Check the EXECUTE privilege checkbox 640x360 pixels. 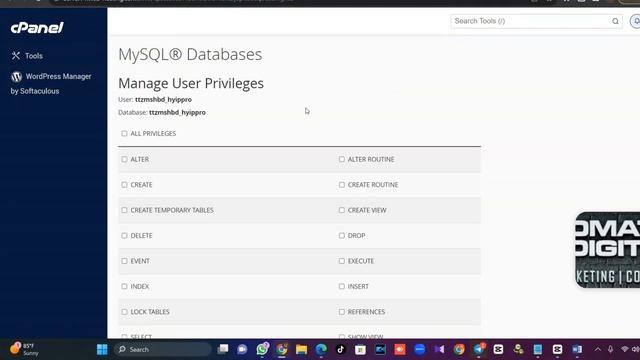pyautogui.click(x=342, y=261)
